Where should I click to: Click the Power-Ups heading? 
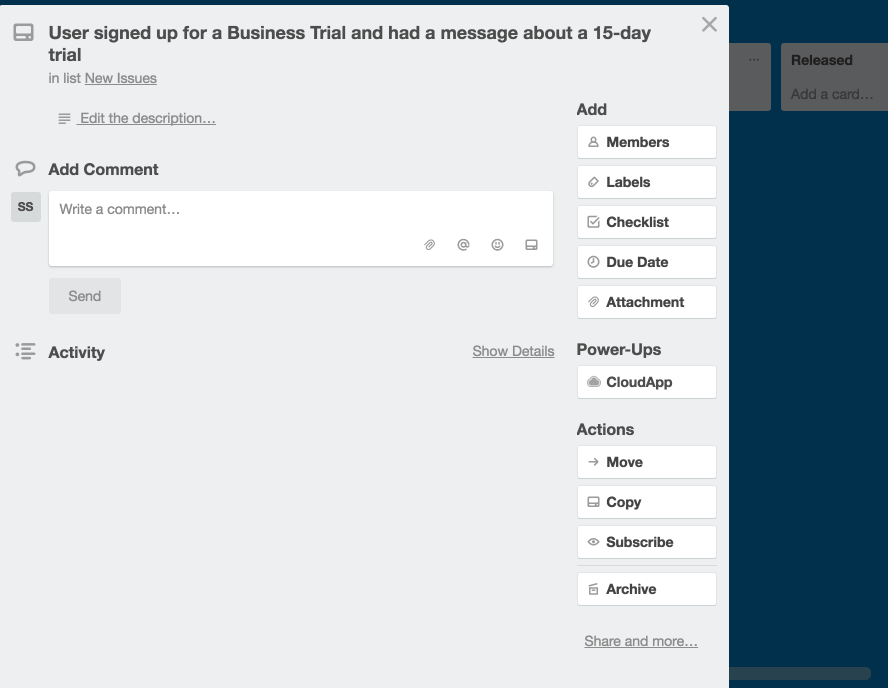(x=618, y=349)
